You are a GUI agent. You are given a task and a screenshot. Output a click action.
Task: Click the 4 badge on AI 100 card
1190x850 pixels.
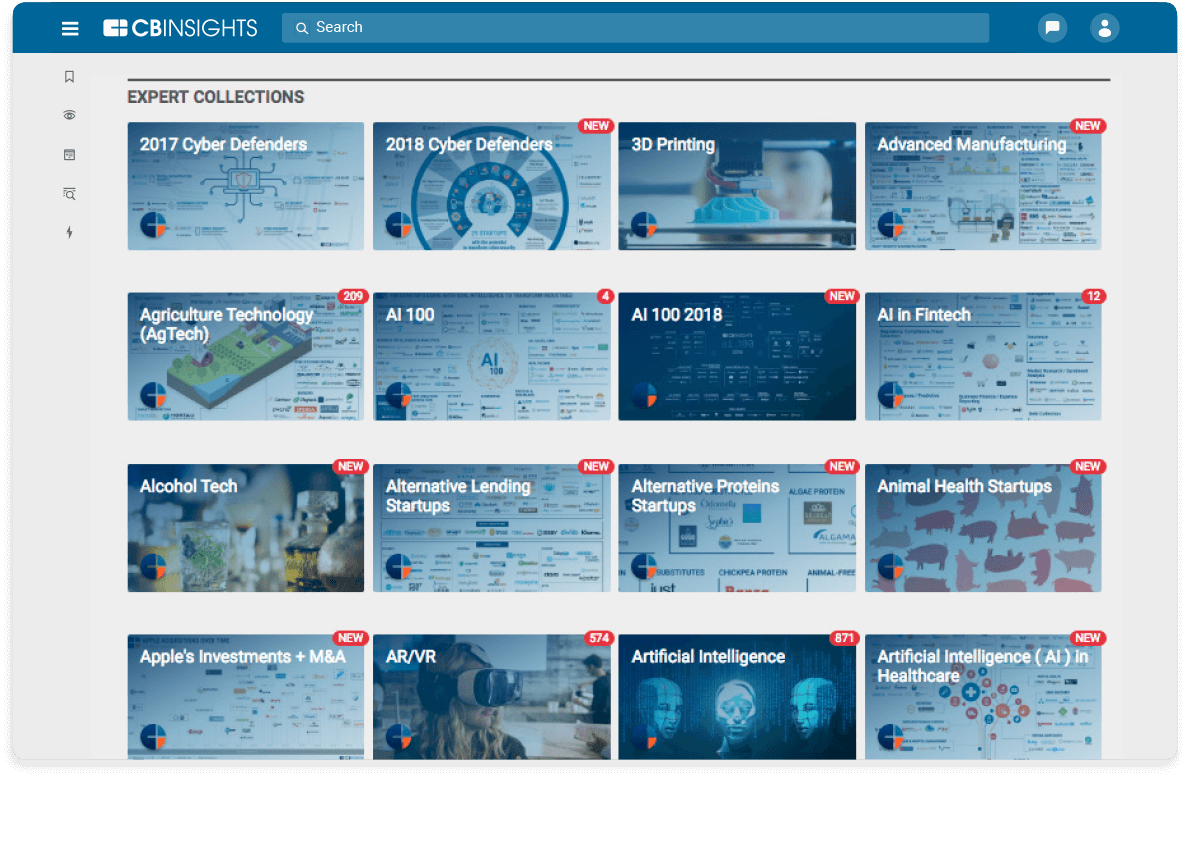604,296
